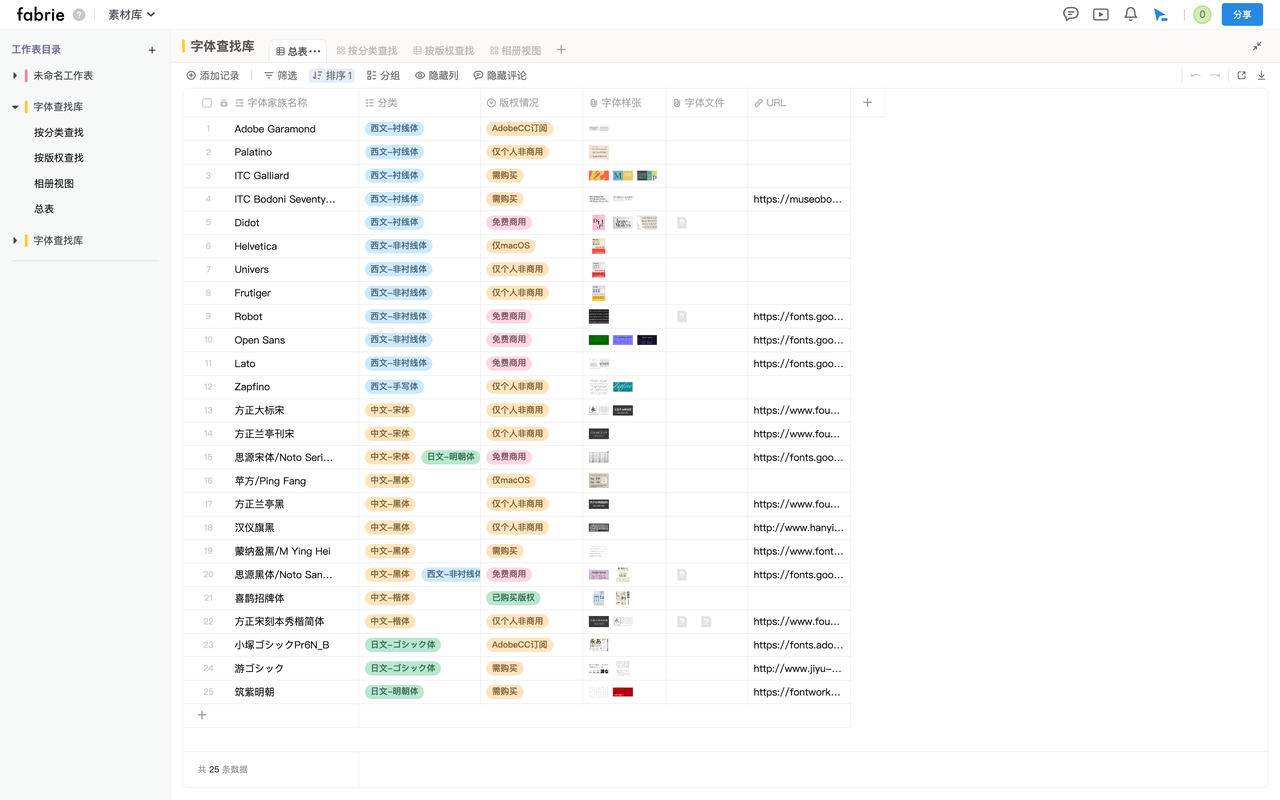Open ITC Galliard first sample thumbnail
This screenshot has width=1280, height=800.
[x=598, y=176]
